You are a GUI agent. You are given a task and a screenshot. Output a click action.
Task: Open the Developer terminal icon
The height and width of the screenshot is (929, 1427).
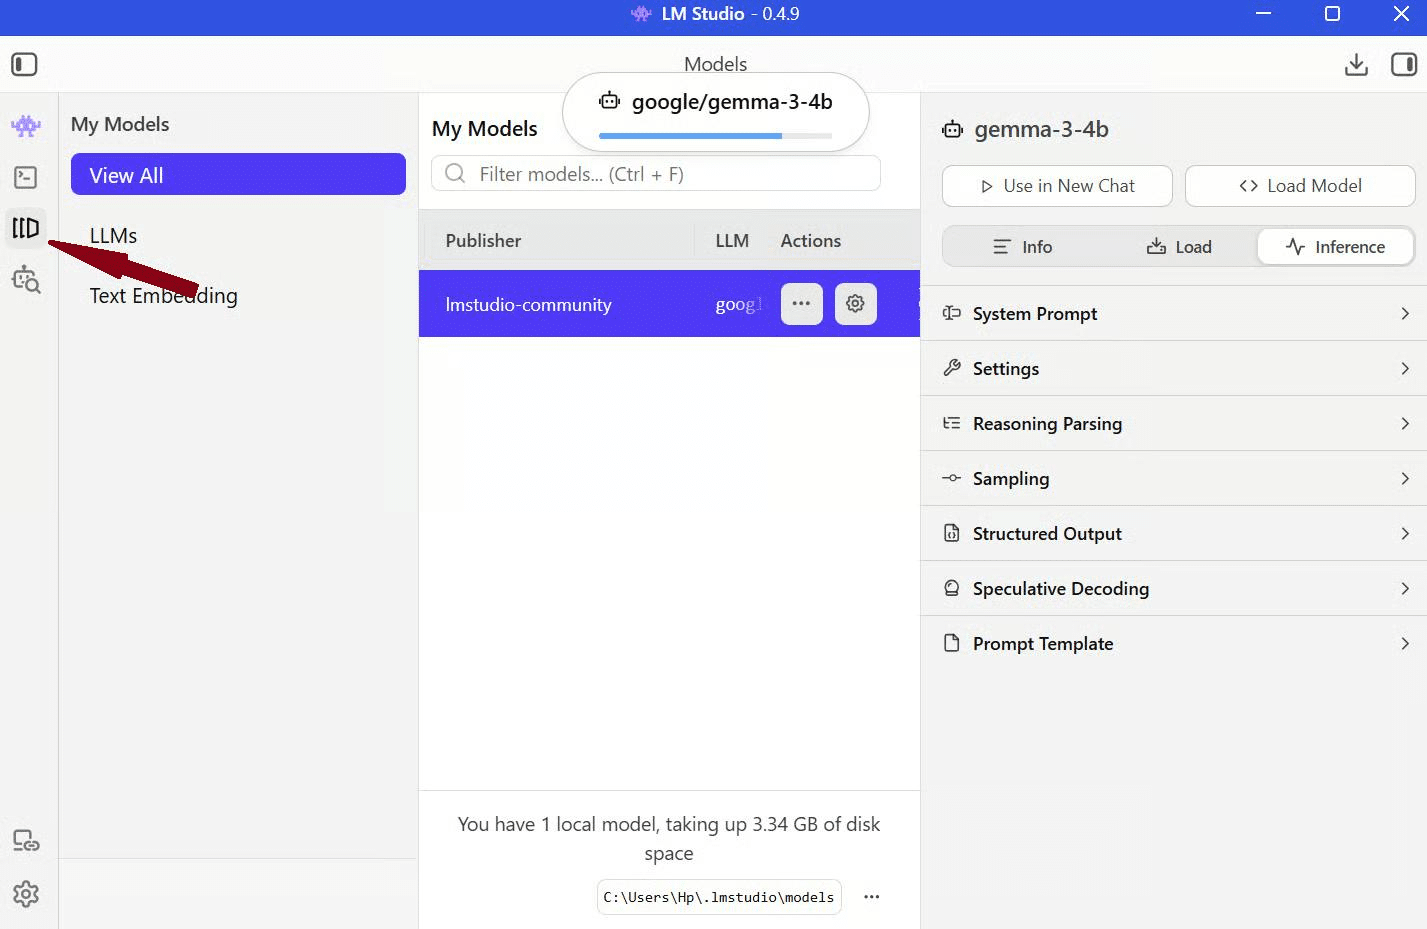26,177
